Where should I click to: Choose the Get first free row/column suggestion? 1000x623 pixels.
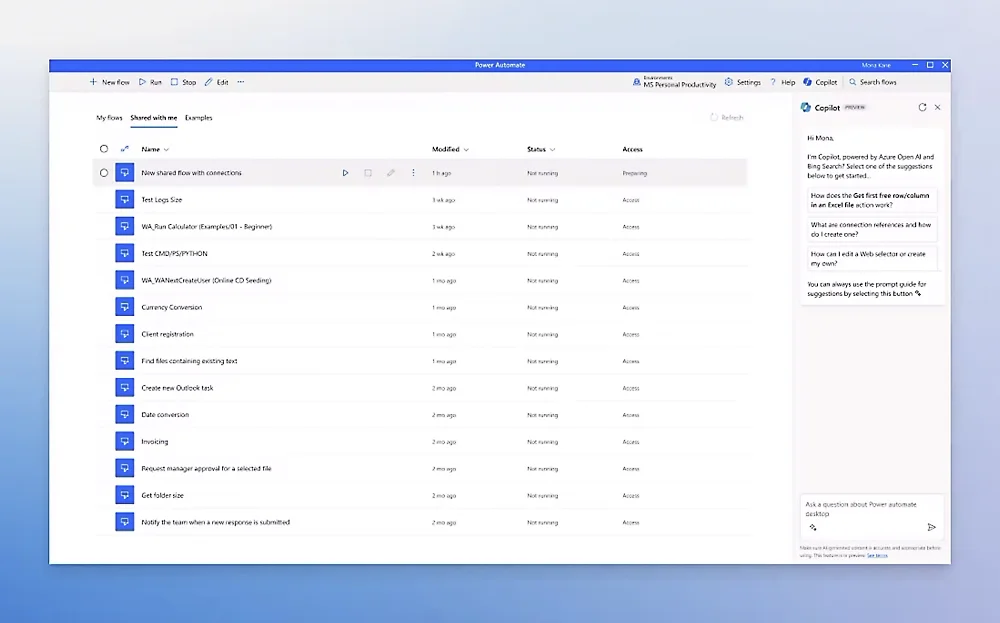pyautogui.click(x=871, y=200)
